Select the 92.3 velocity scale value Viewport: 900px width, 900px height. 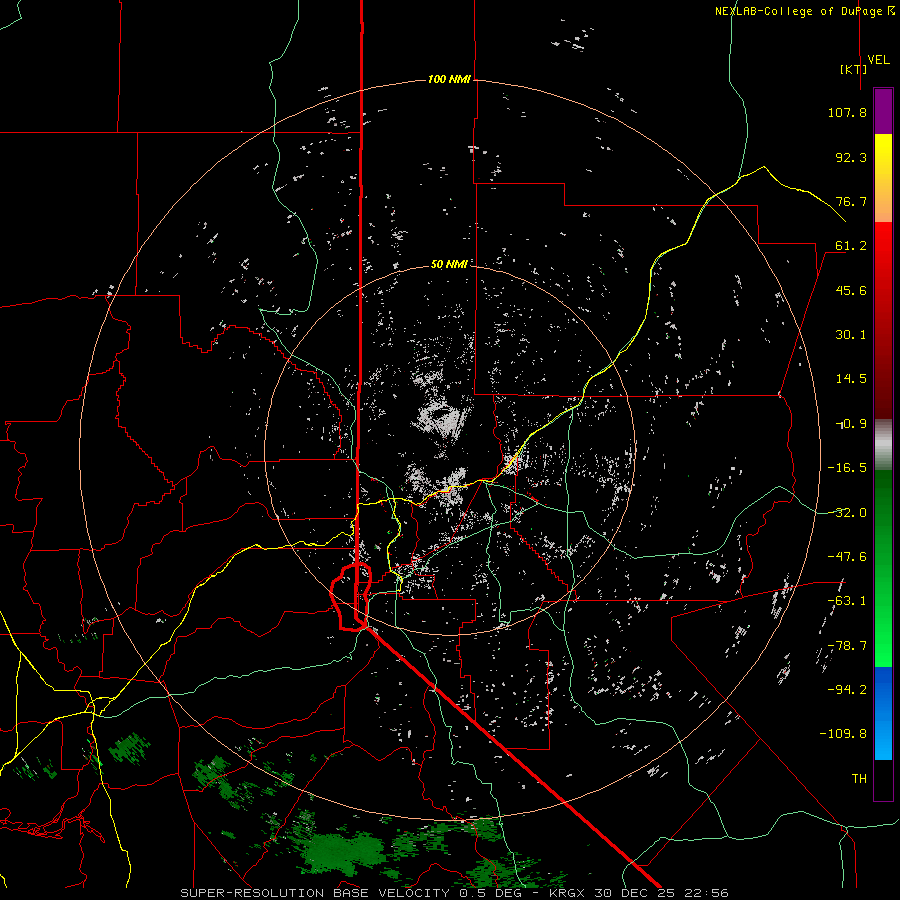(x=851, y=157)
